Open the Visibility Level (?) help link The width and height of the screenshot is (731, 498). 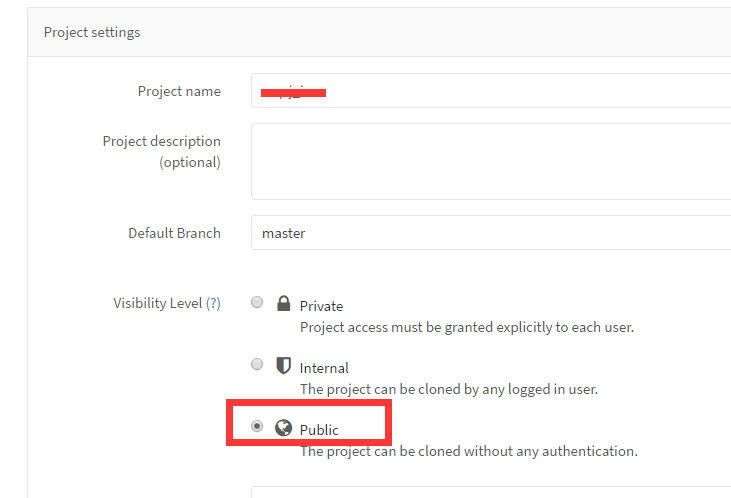click(213, 303)
